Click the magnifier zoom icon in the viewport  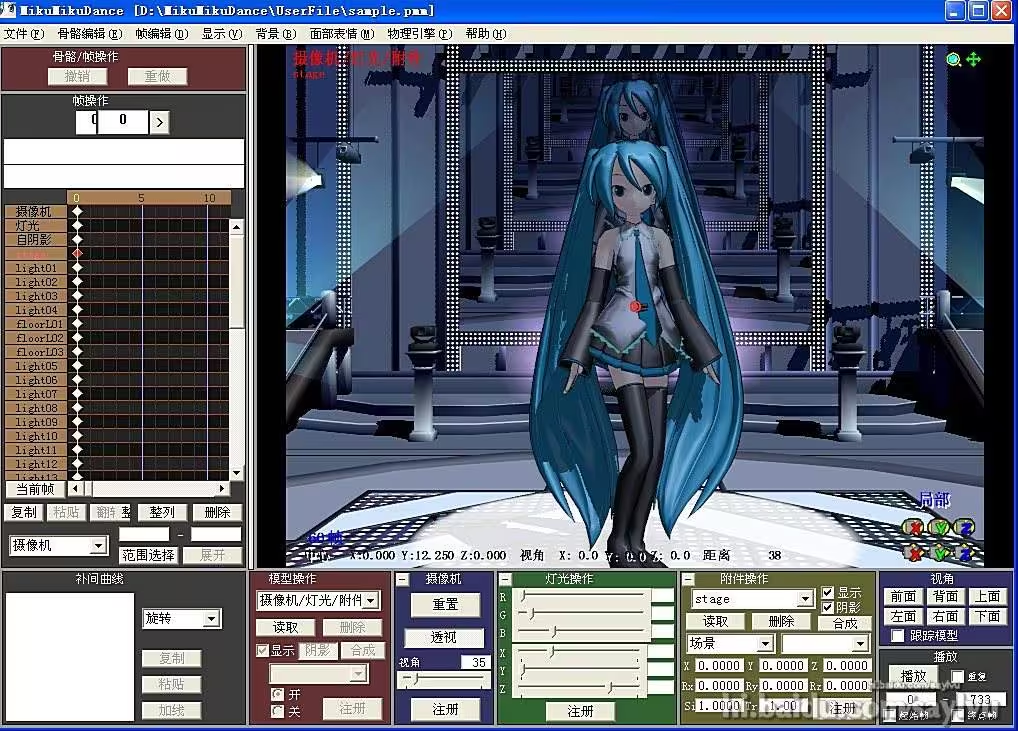click(x=954, y=60)
